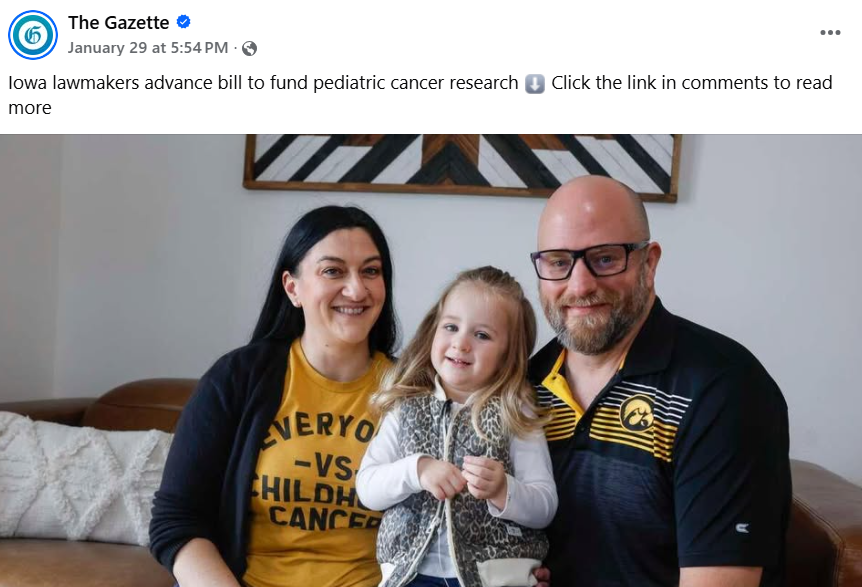Click the Hawkeye logo on the man's shirt
Viewport: 862px width, 587px height.
tap(637, 413)
